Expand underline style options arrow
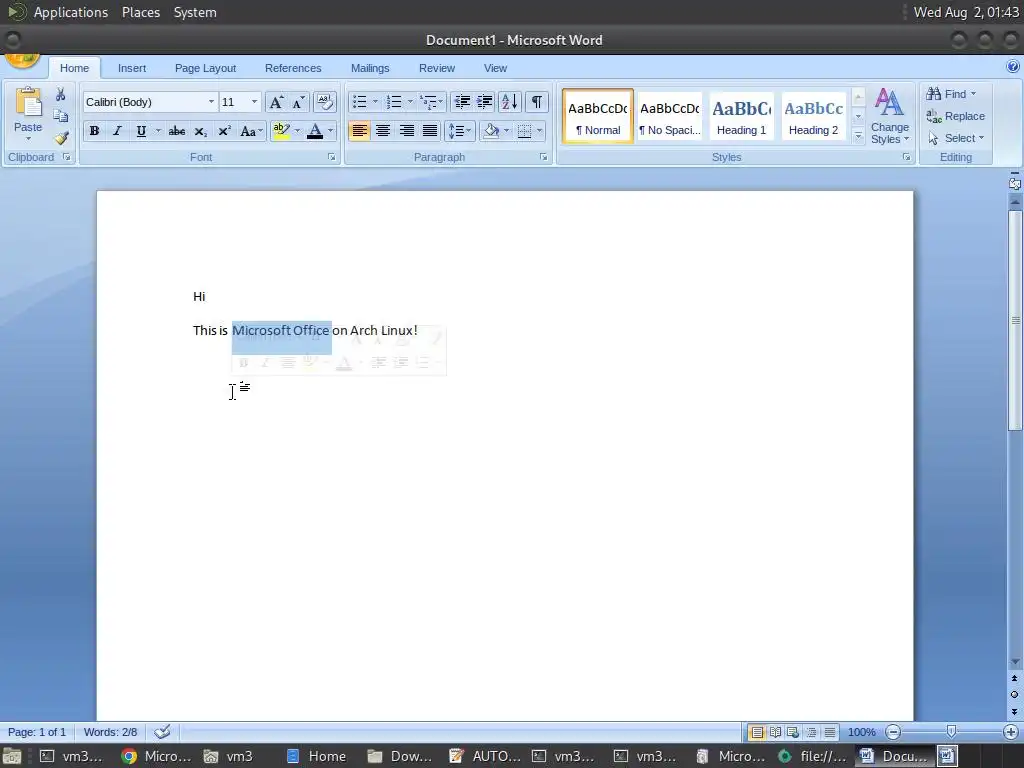Image resolution: width=1024 pixels, height=768 pixels. tap(158, 131)
